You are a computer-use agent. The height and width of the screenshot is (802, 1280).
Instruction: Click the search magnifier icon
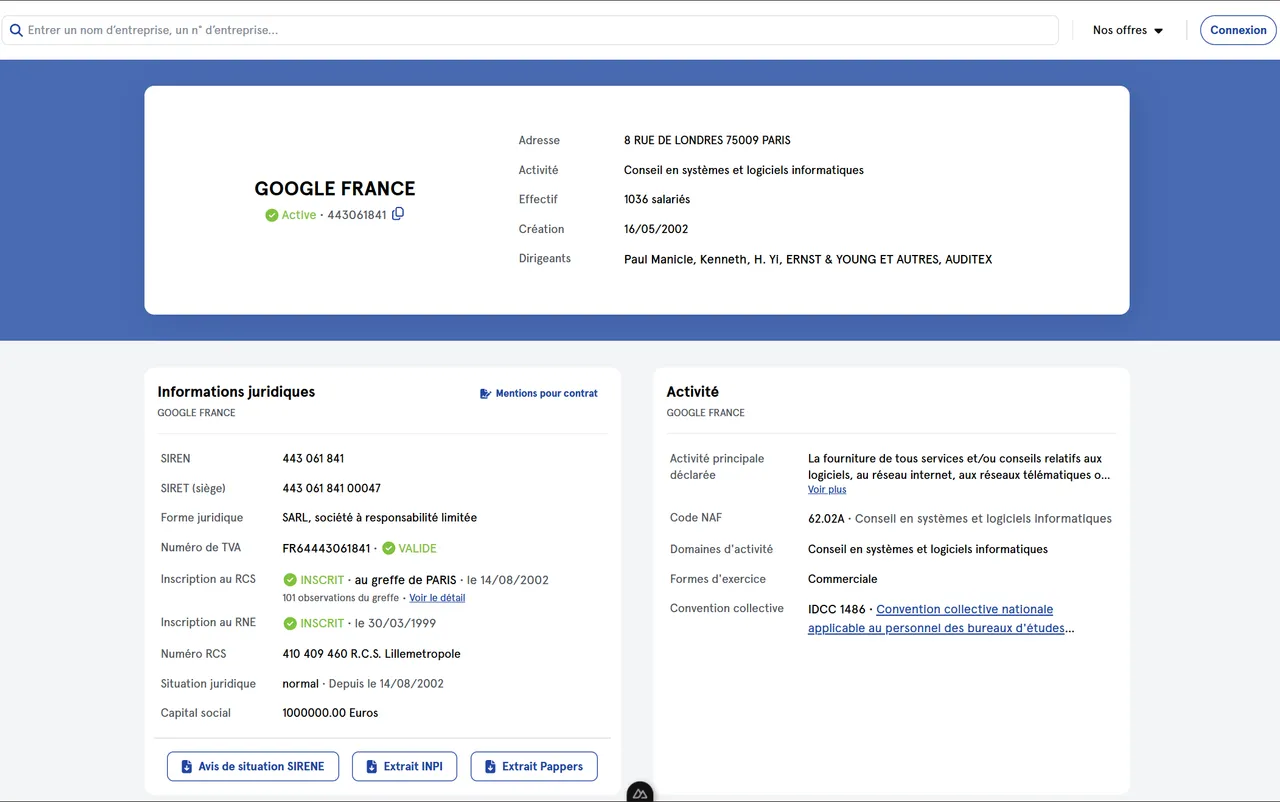[16, 30]
